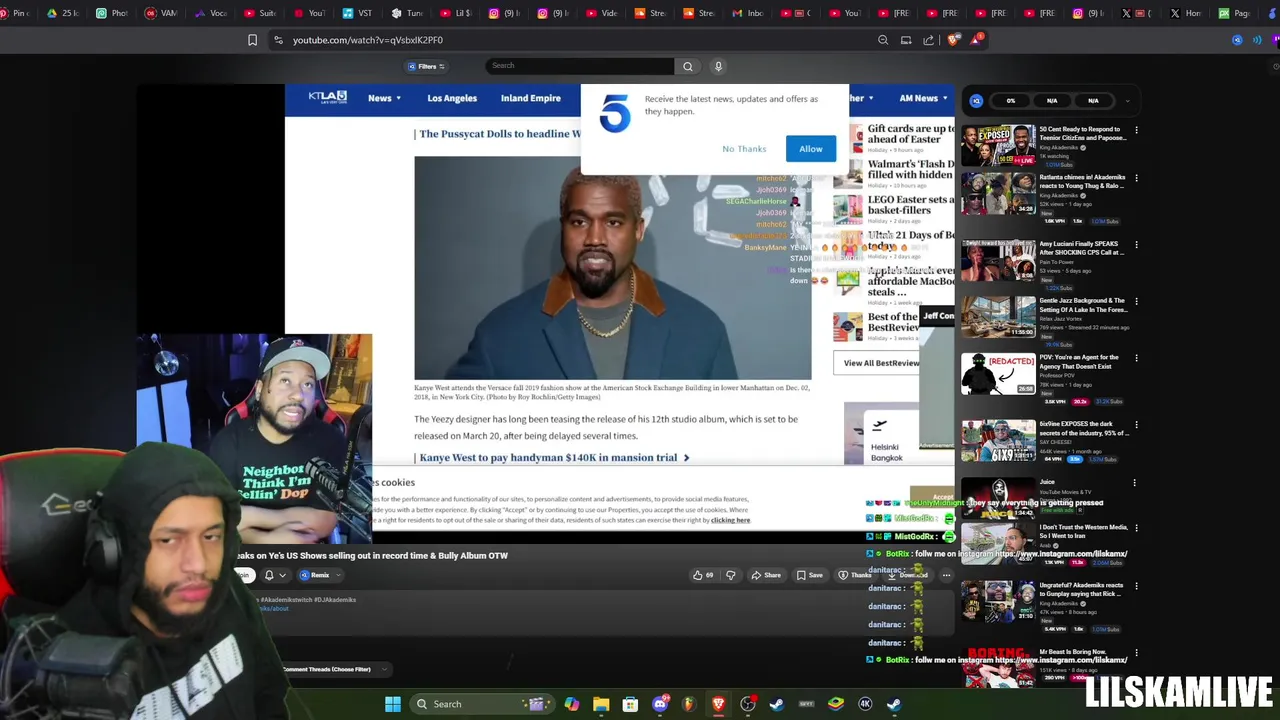Screen dimensions: 1280x720
Task: Open 'Gentle Jazz Background' video thumbnail
Action: (x=998, y=316)
